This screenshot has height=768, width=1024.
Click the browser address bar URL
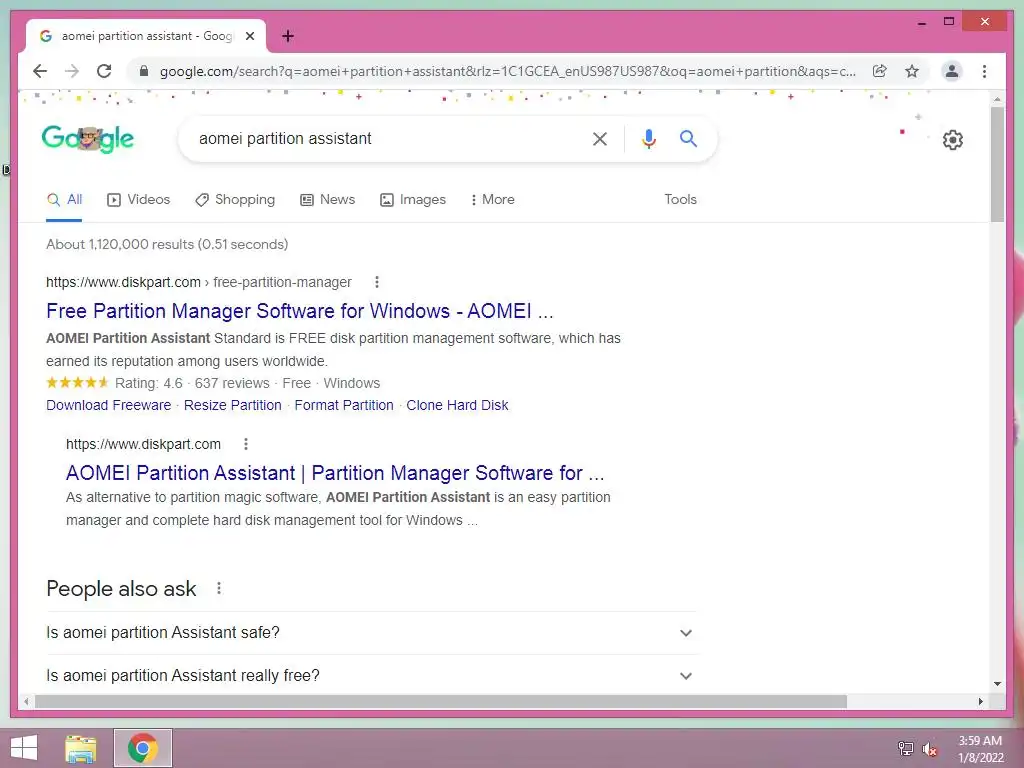[x=507, y=71]
